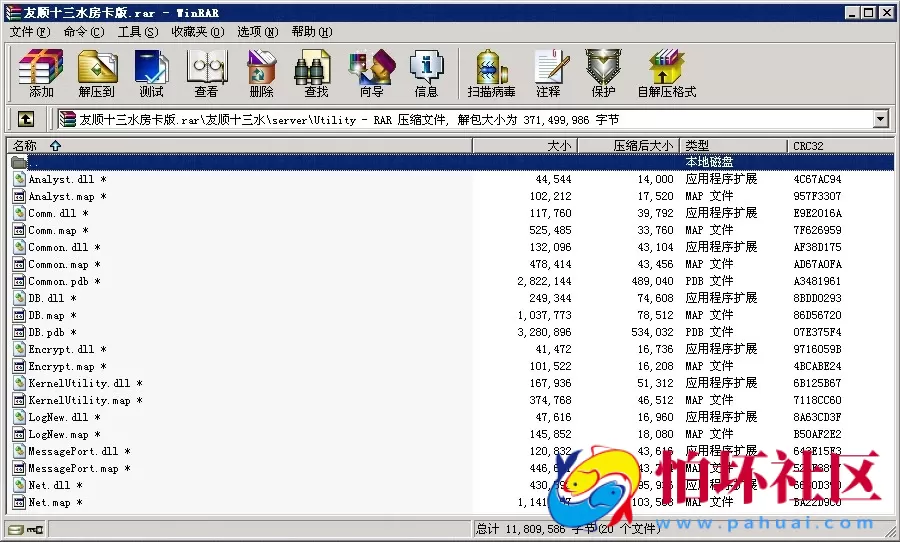This screenshot has height=542, width=900.
Task: Sort by Type (类型) column header
Action: coord(733,146)
